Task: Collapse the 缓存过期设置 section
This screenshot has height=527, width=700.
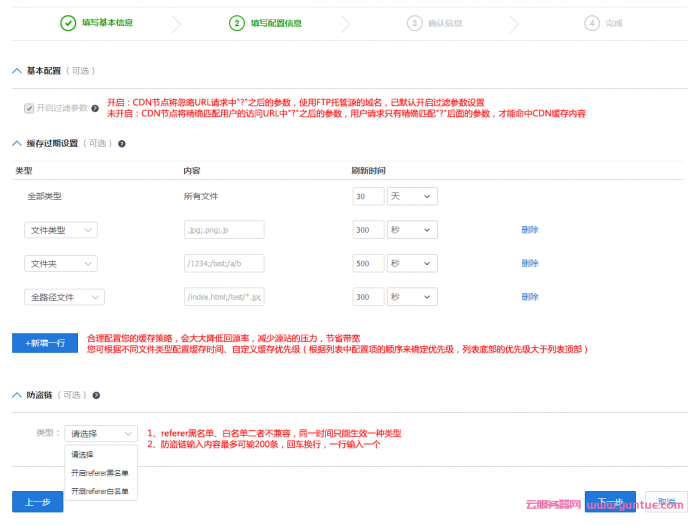Action: point(16,144)
